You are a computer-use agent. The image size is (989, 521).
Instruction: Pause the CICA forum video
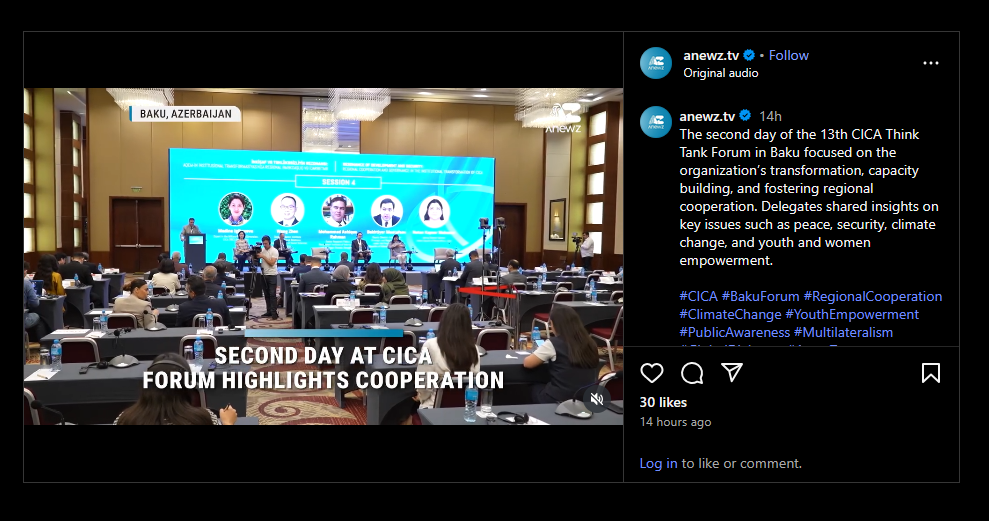click(x=323, y=256)
